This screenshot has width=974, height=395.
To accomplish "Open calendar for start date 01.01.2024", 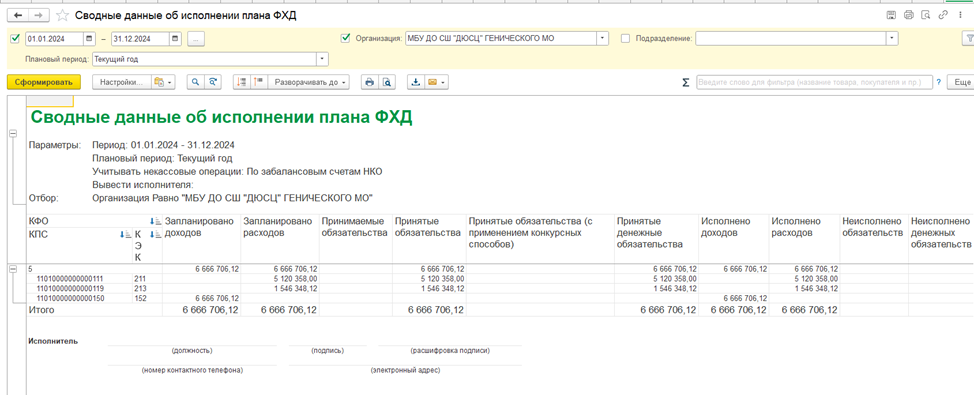I will (x=89, y=39).
